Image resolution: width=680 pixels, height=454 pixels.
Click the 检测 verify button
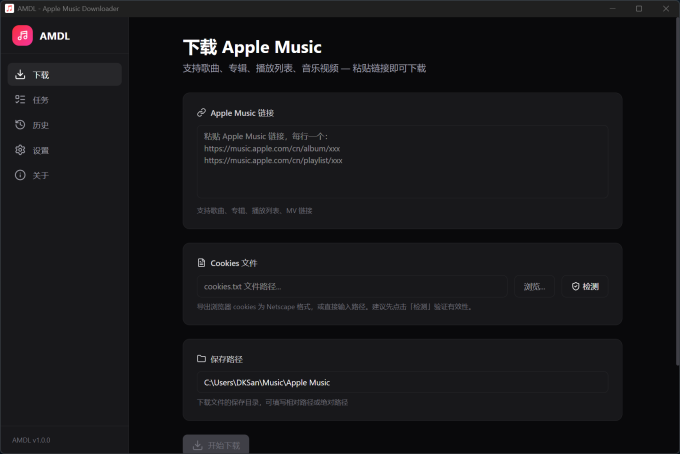tap(585, 286)
